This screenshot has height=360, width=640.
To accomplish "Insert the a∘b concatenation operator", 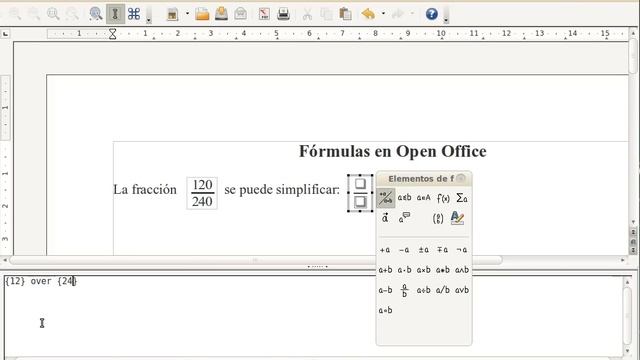I will tap(385, 310).
